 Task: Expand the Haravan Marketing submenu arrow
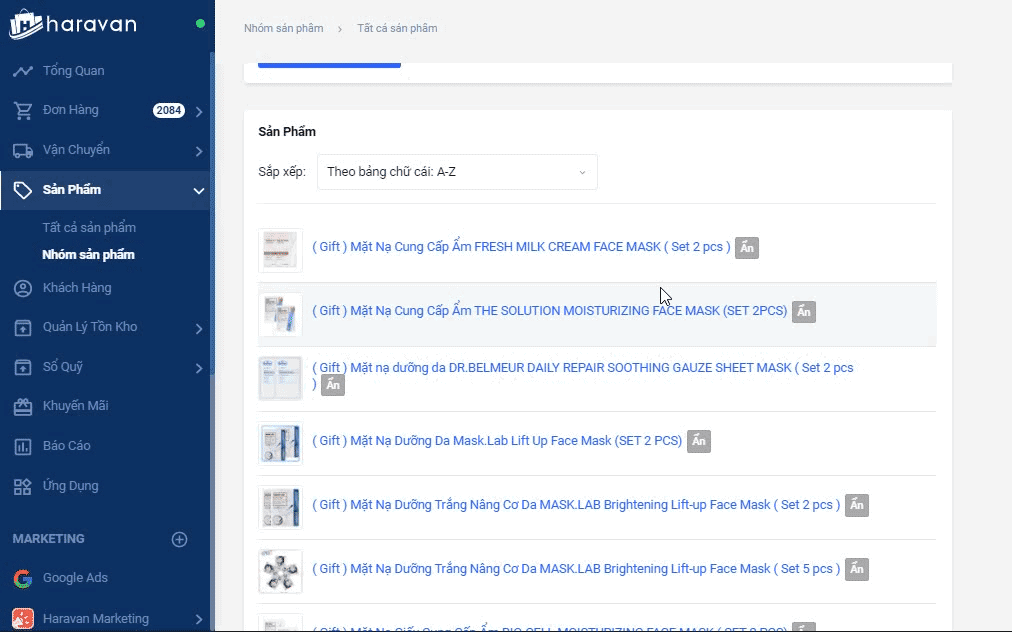click(x=199, y=619)
